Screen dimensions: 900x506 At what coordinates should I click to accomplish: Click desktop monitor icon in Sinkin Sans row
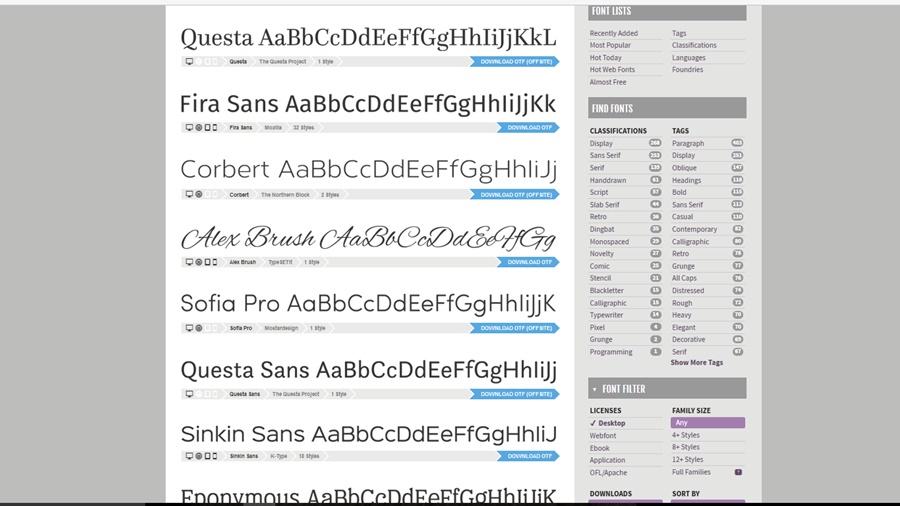pos(189,456)
